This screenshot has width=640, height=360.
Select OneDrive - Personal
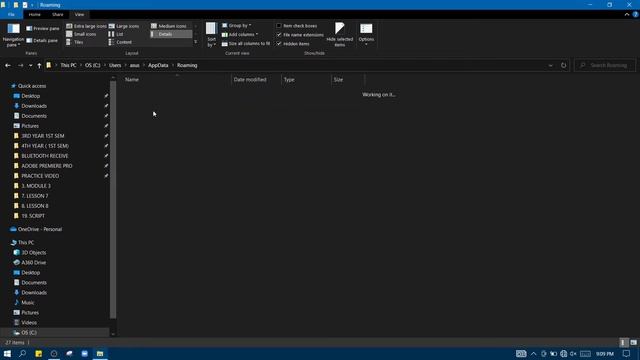click(x=40, y=229)
